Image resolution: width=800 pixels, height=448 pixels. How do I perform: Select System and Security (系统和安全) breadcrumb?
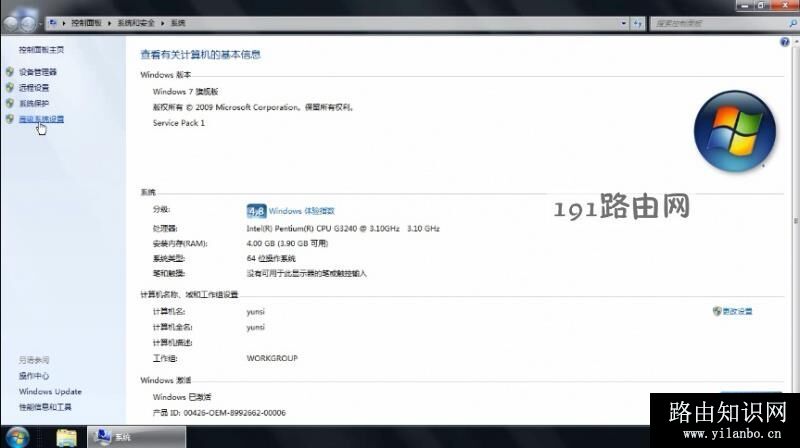tap(136, 23)
